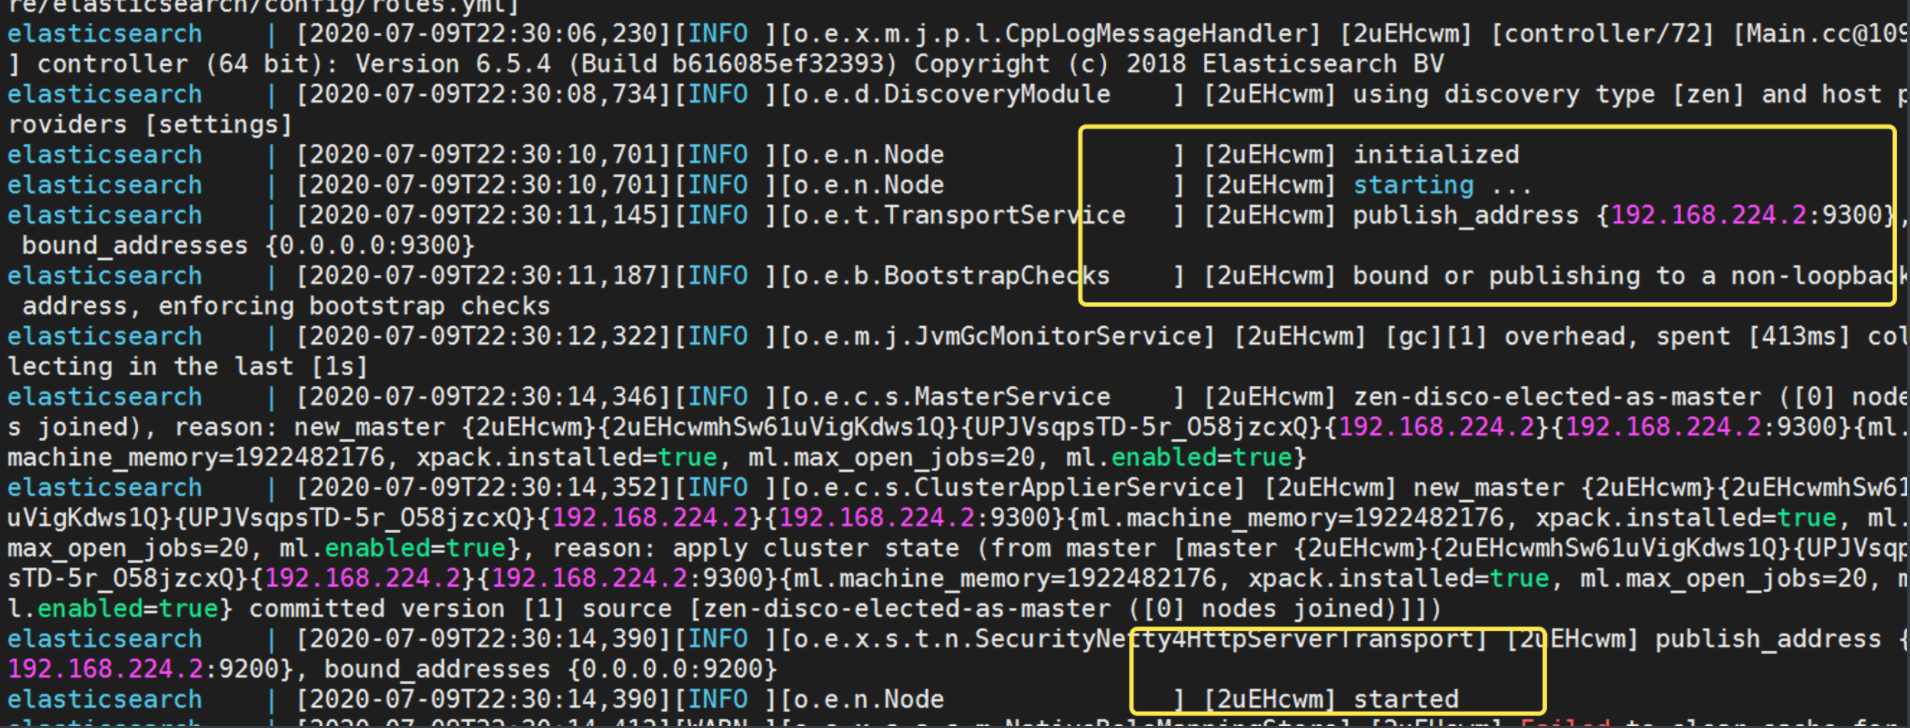Click the magenta '192.168.224.2' before ':9200}'
This screenshot has width=1910, height=728.
coord(105,669)
